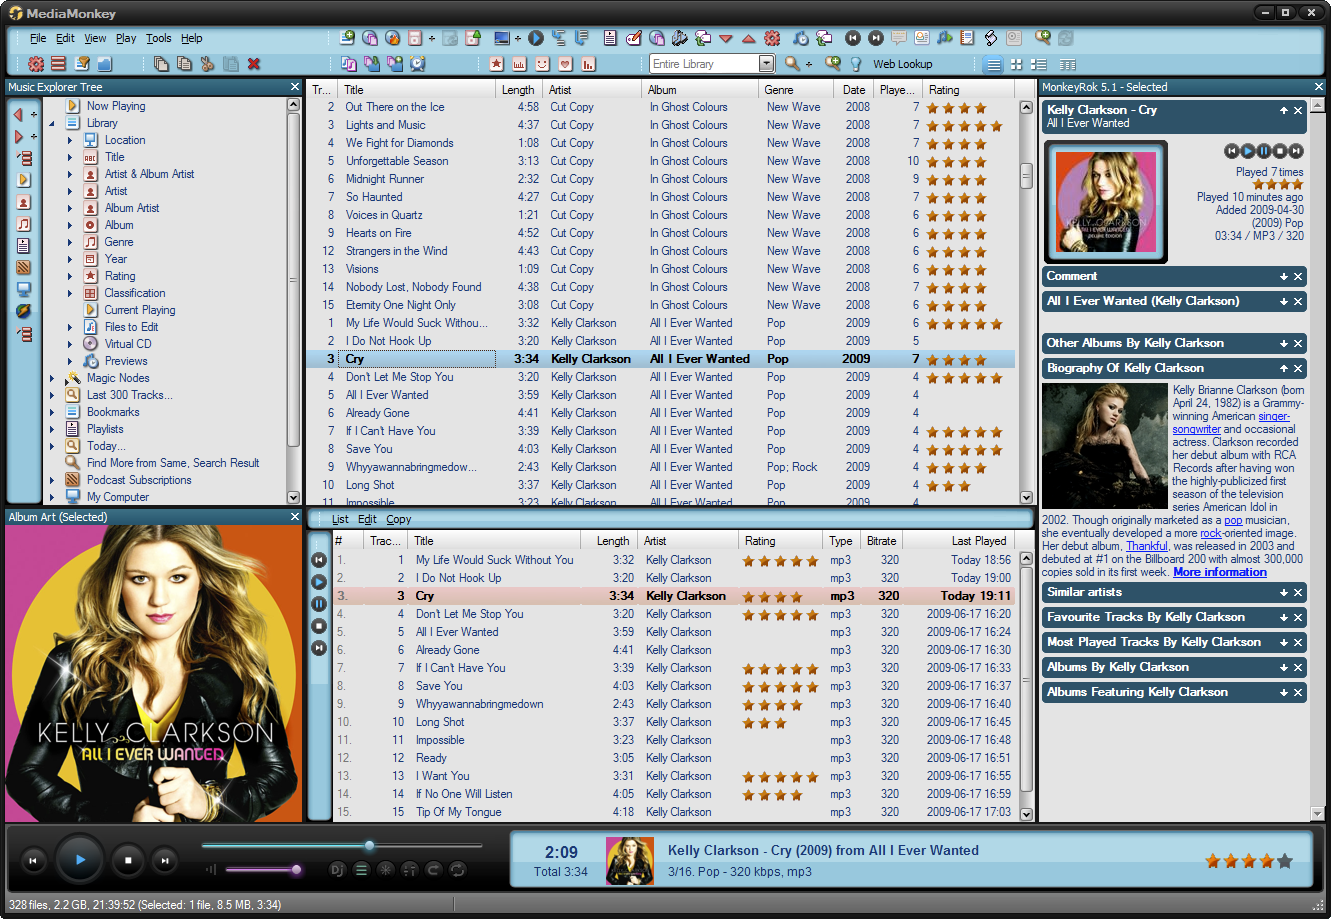Open the More information link in biography
This screenshot has width=1331, height=919.
[x=1220, y=572]
